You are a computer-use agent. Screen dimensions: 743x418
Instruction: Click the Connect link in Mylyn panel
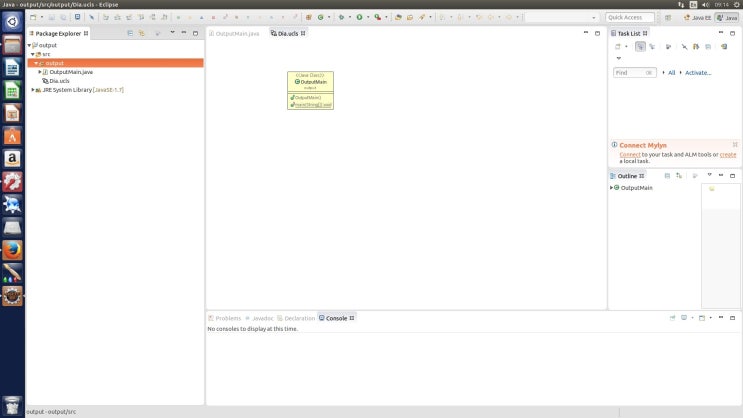point(630,154)
